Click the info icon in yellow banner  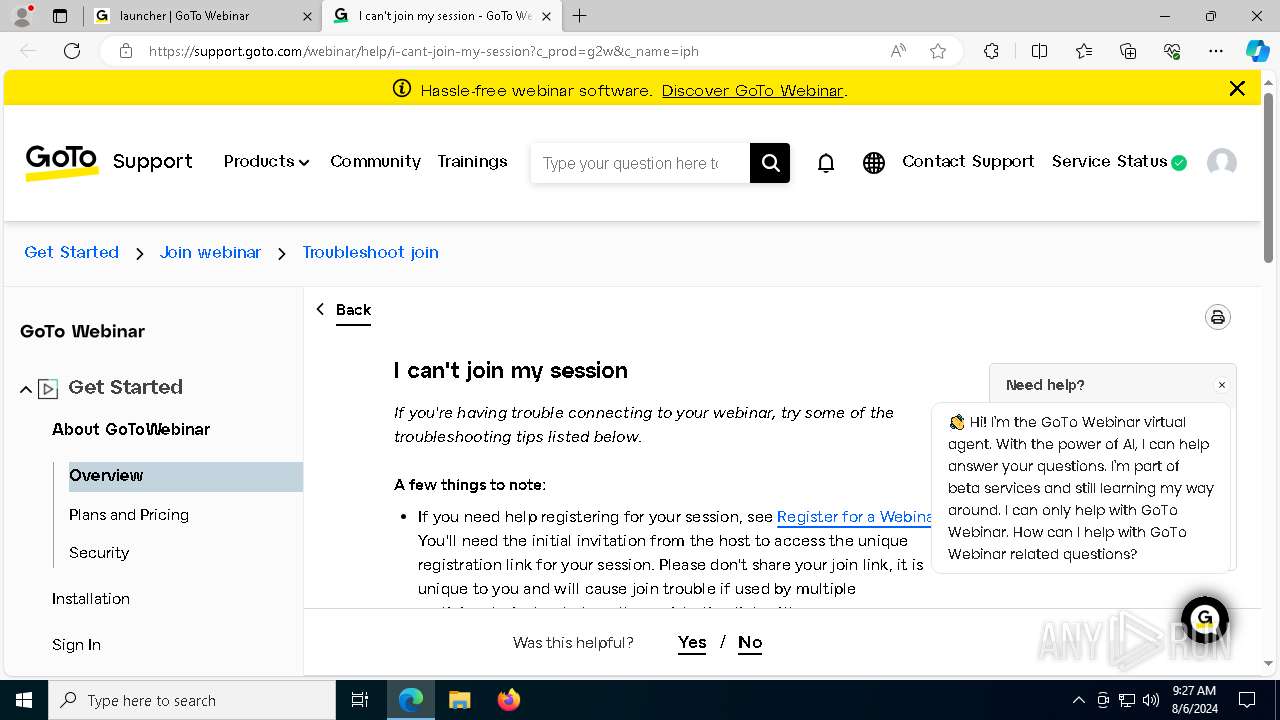pyautogui.click(x=402, y=89)
